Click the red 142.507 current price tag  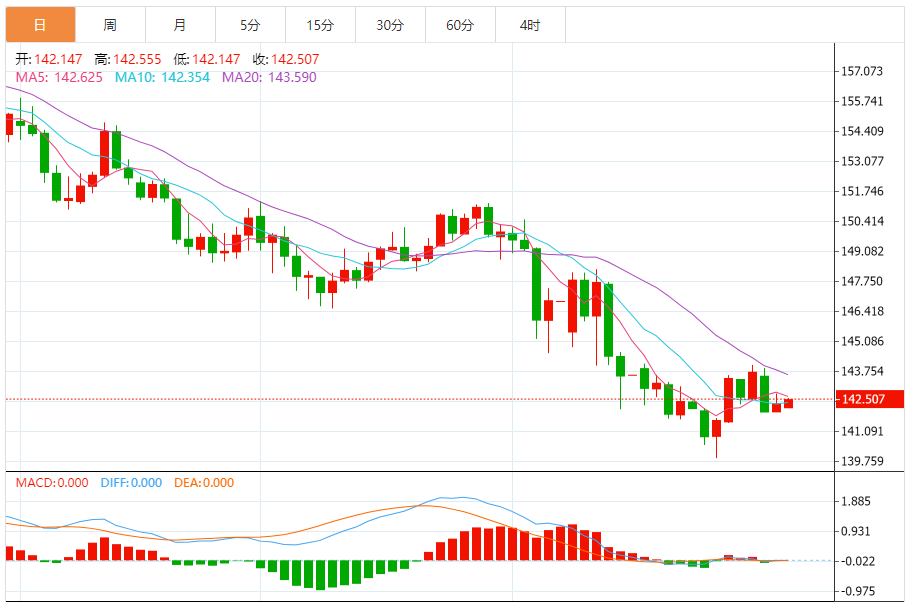[x=870, y=399]
